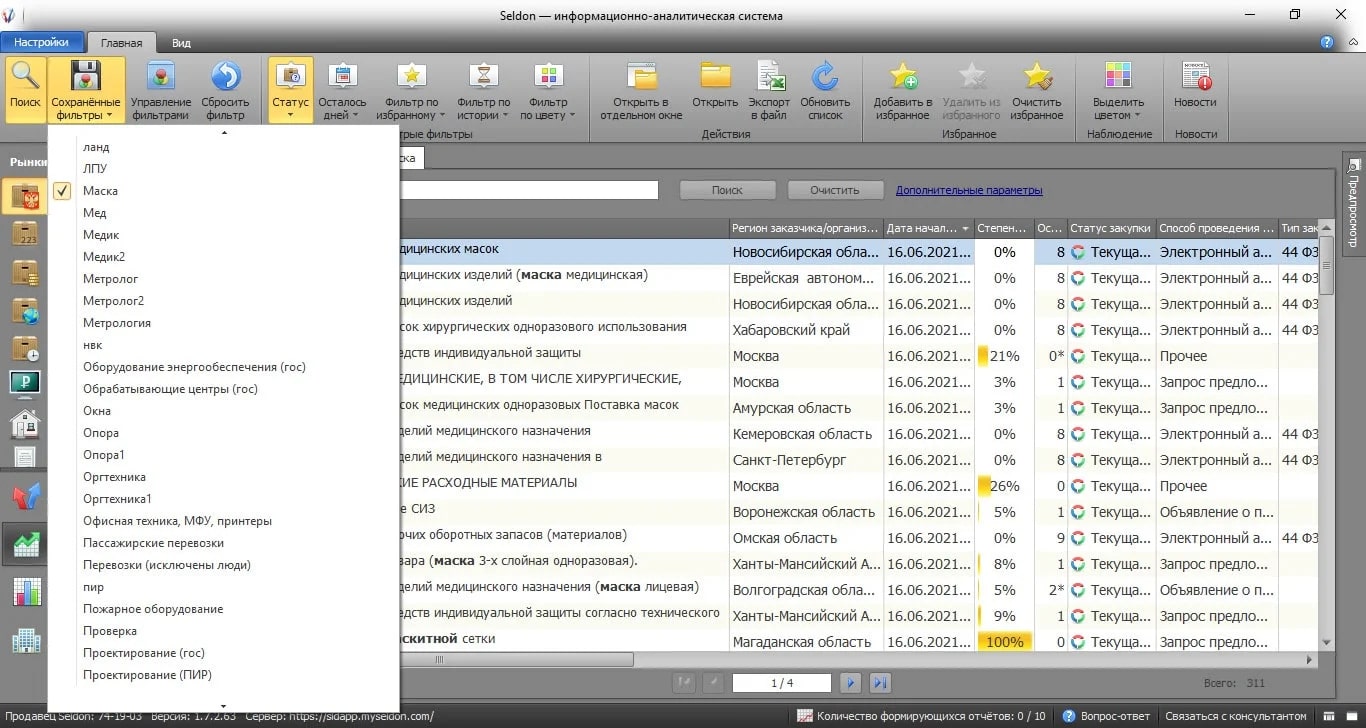1366x728 pixels.
Task: Click Обновить список icon
Action: 825,77
